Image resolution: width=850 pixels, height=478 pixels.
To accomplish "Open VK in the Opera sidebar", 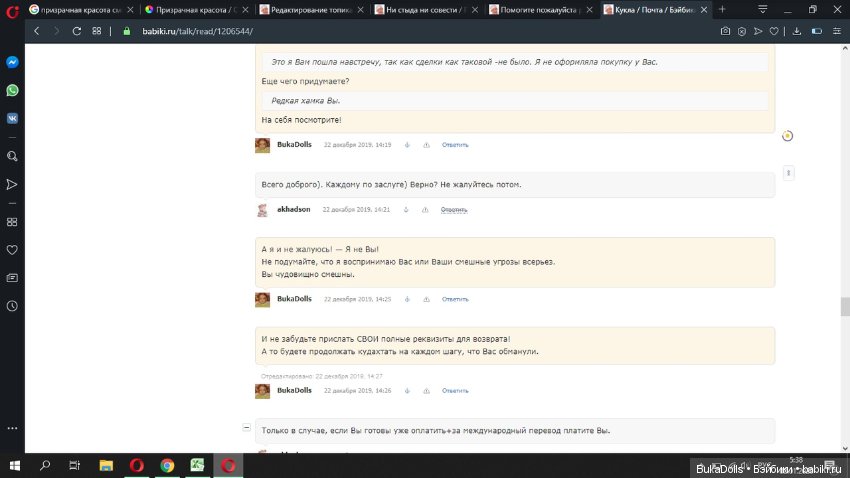I will [12, 117].
